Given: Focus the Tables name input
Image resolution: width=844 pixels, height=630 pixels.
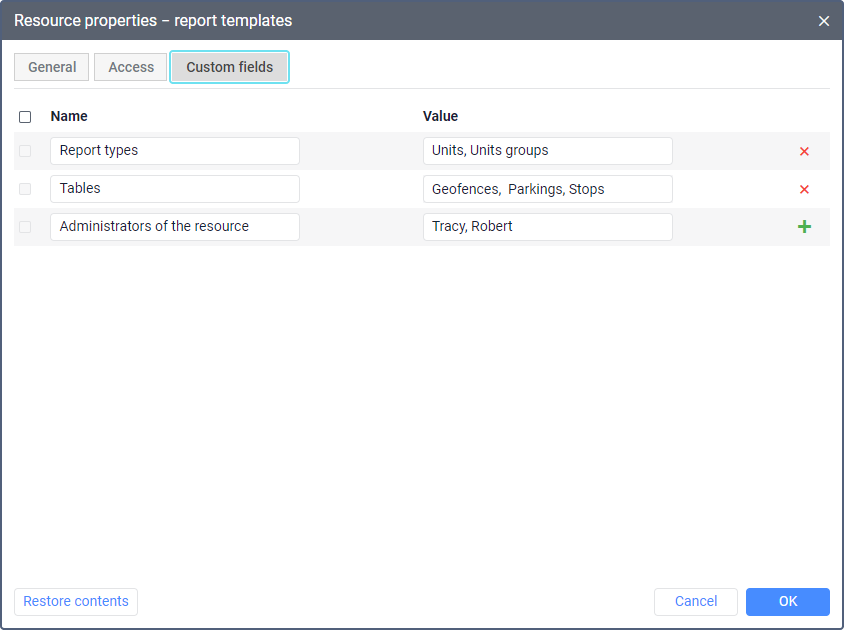Looking at the screenshot, I should [x=175, y=189].
